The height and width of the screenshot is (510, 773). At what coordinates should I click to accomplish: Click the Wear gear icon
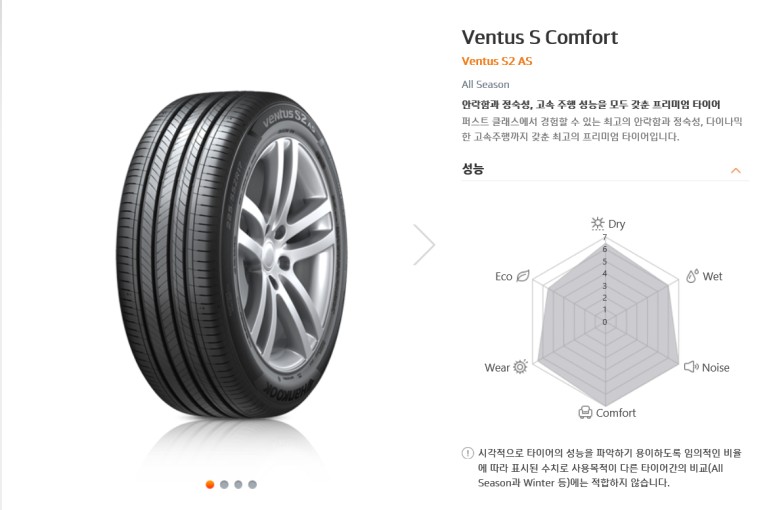[x=520, y=367]
